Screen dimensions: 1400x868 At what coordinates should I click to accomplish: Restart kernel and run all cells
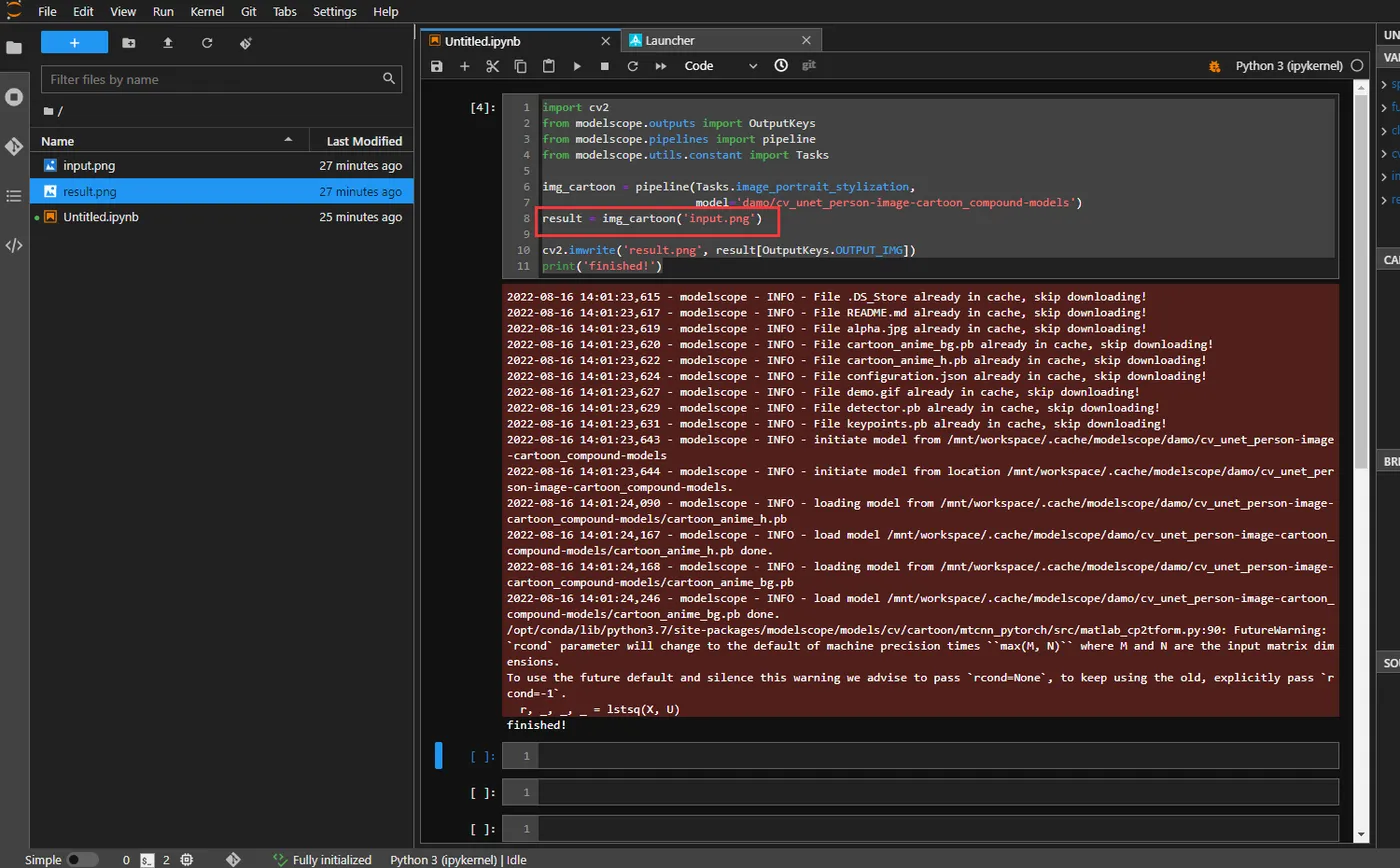[660, 66]
